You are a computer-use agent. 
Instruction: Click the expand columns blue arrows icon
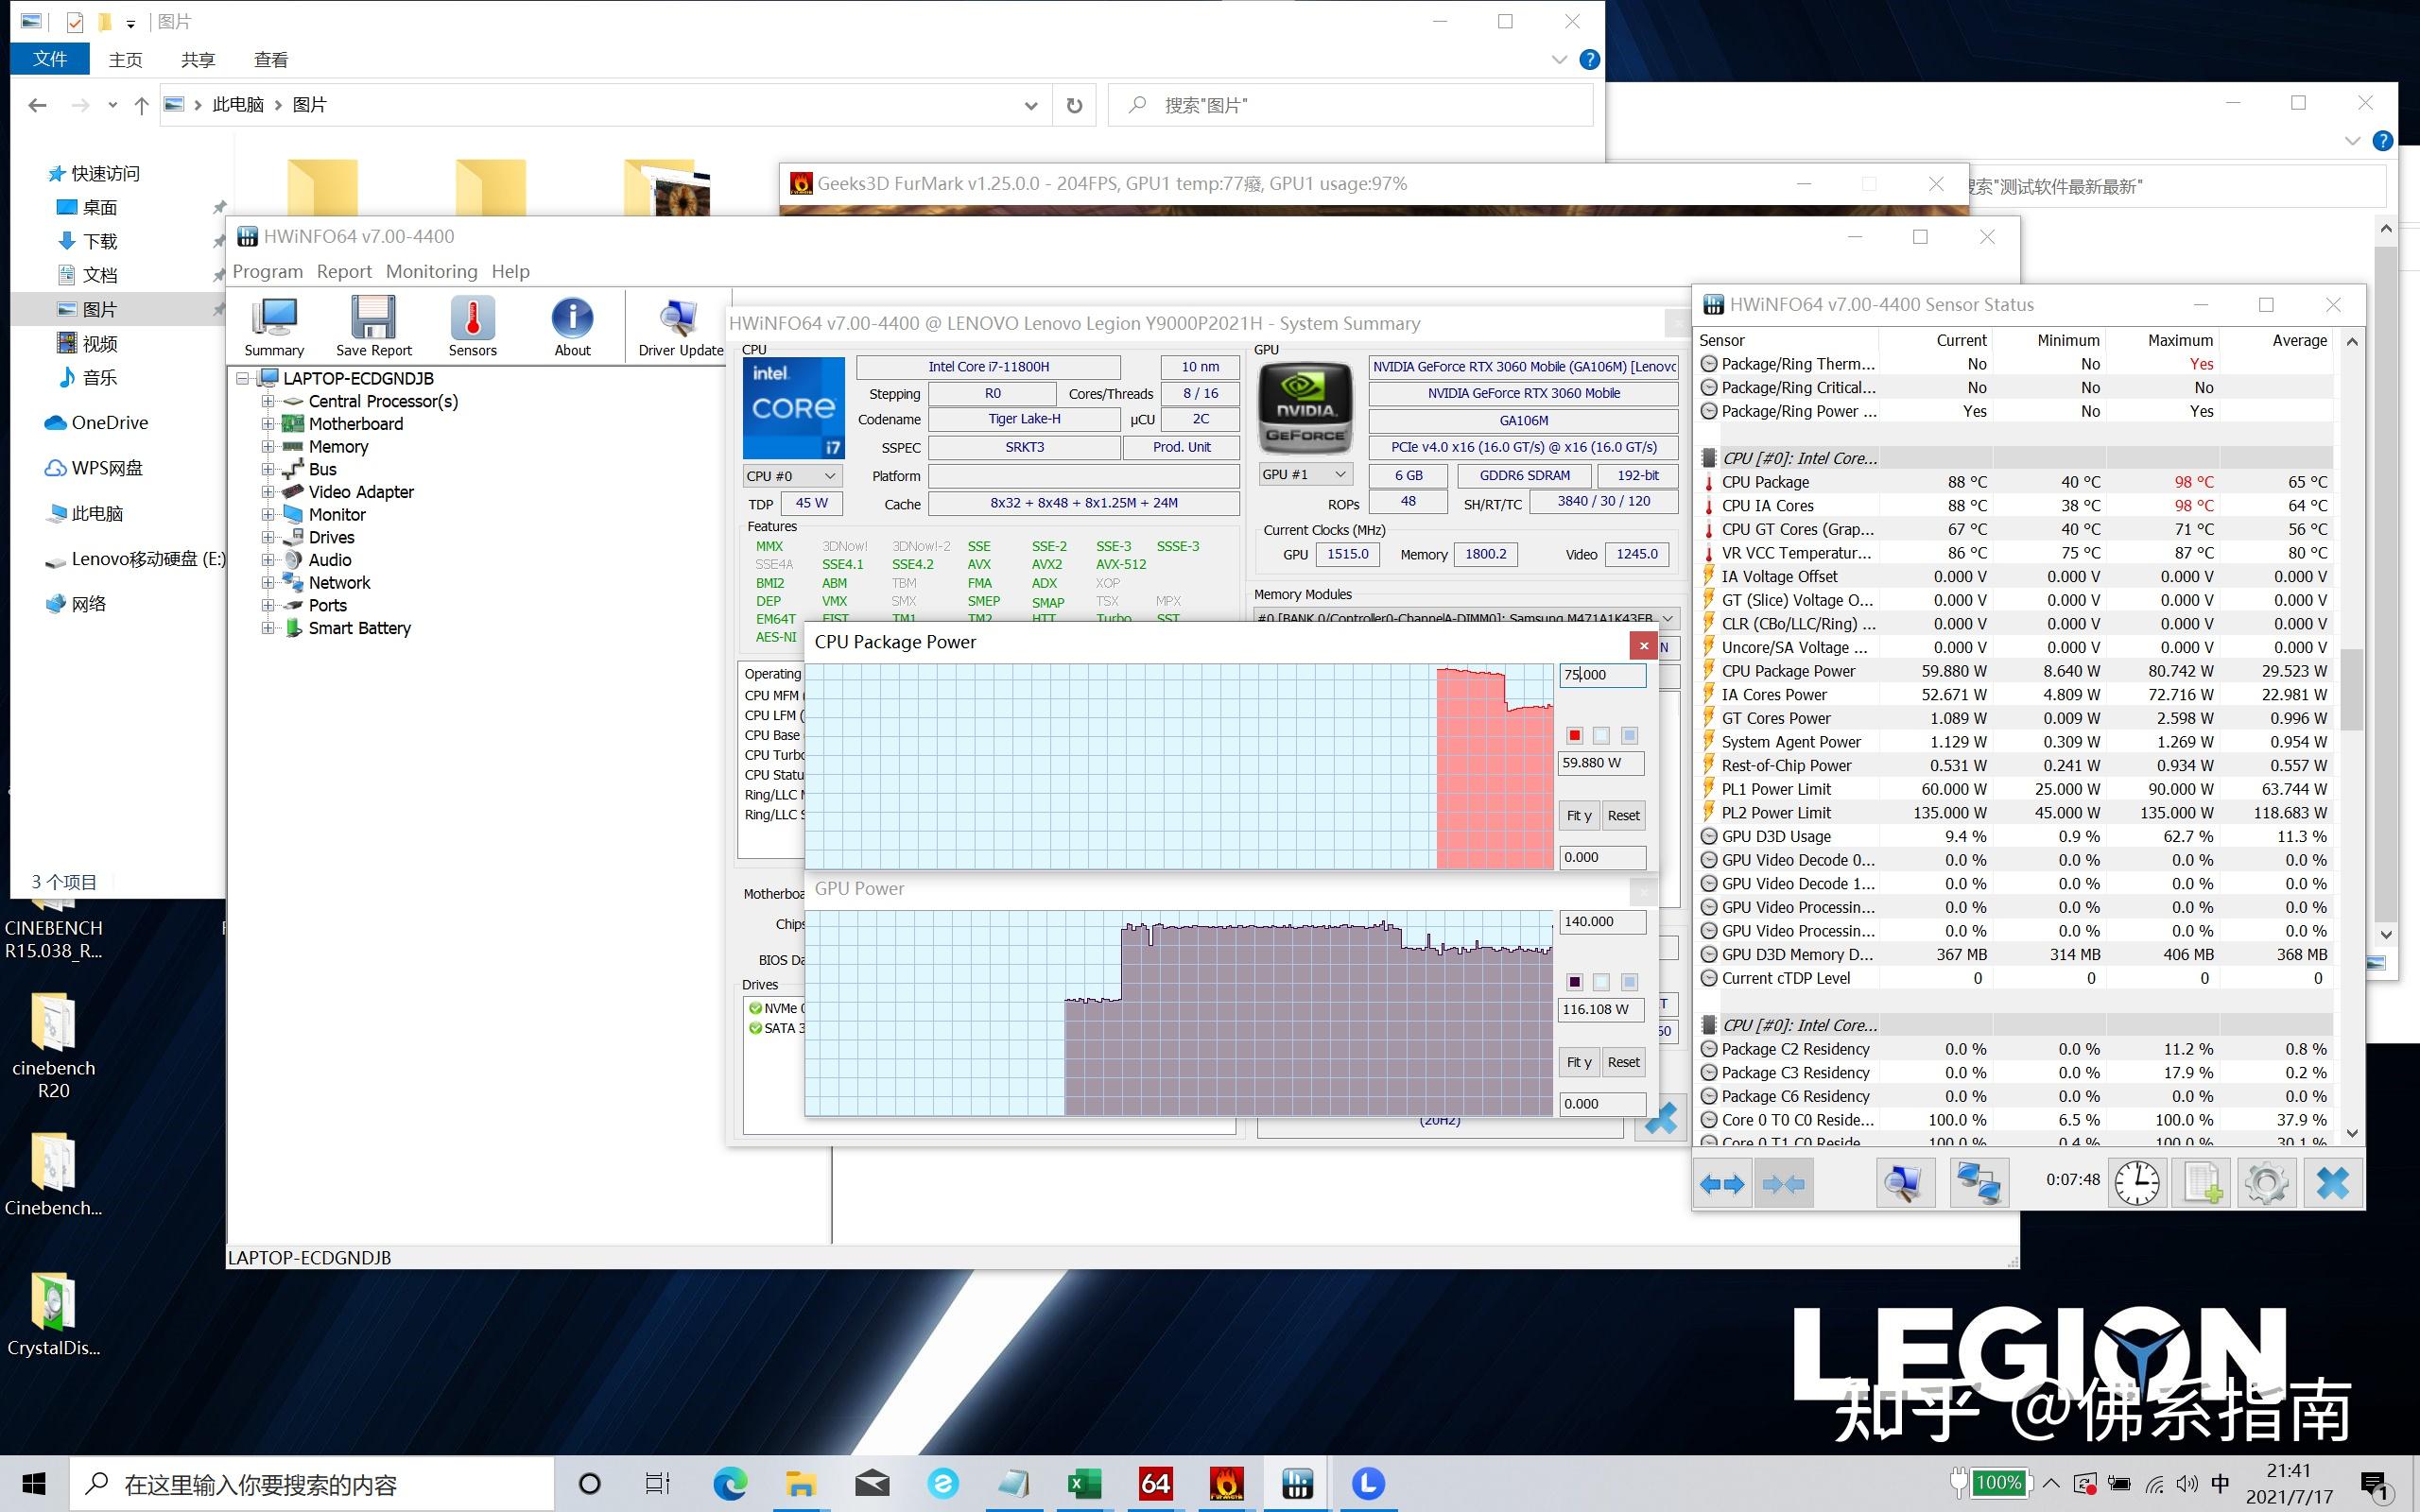[x=1721, y=1184]
